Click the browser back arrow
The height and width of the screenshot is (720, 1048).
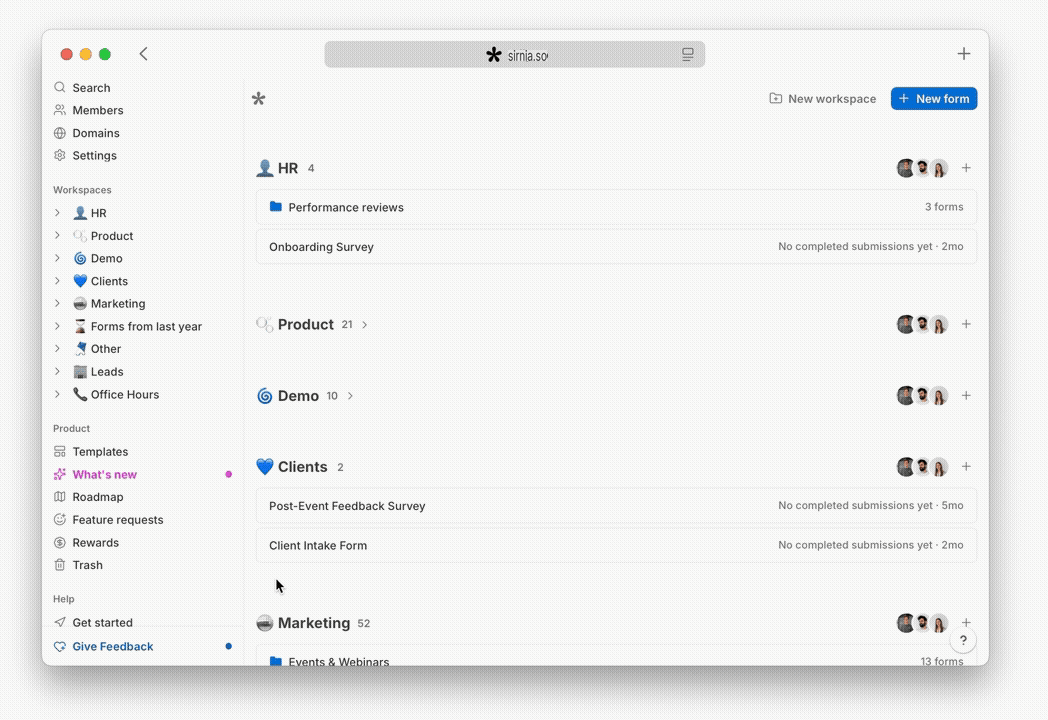click(143, 54)
